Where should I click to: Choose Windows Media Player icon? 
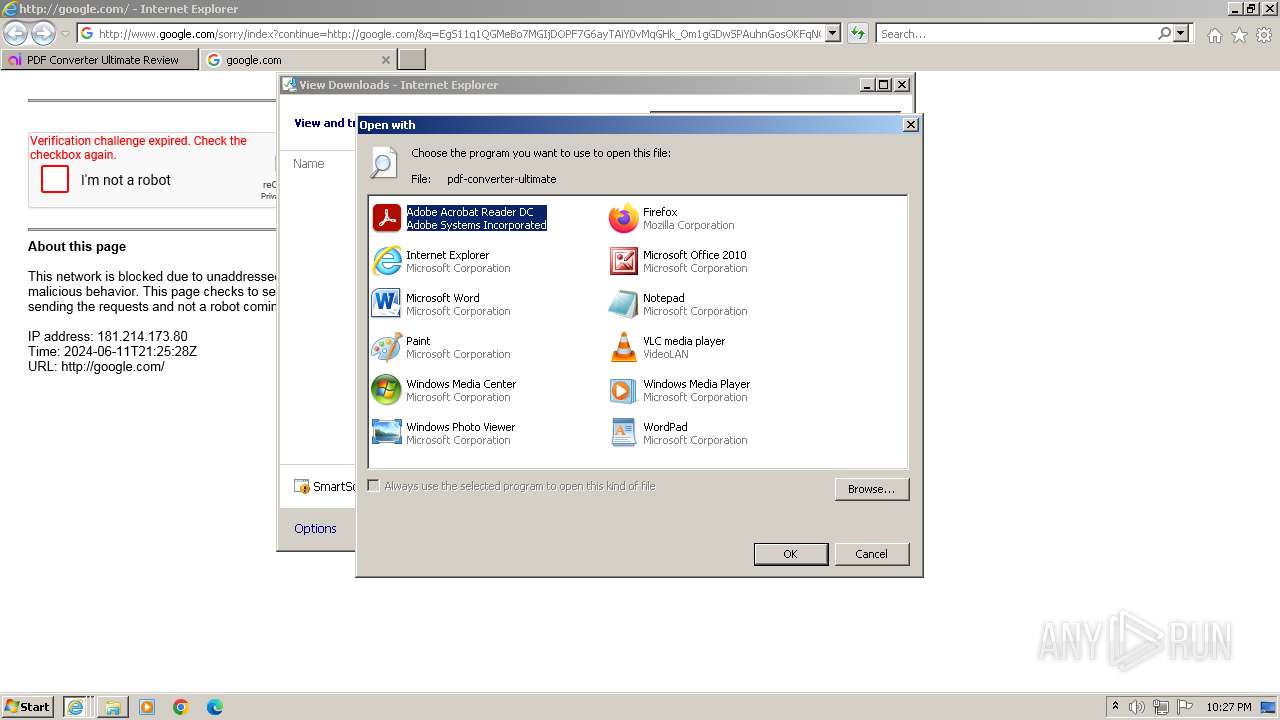point(624,390)
